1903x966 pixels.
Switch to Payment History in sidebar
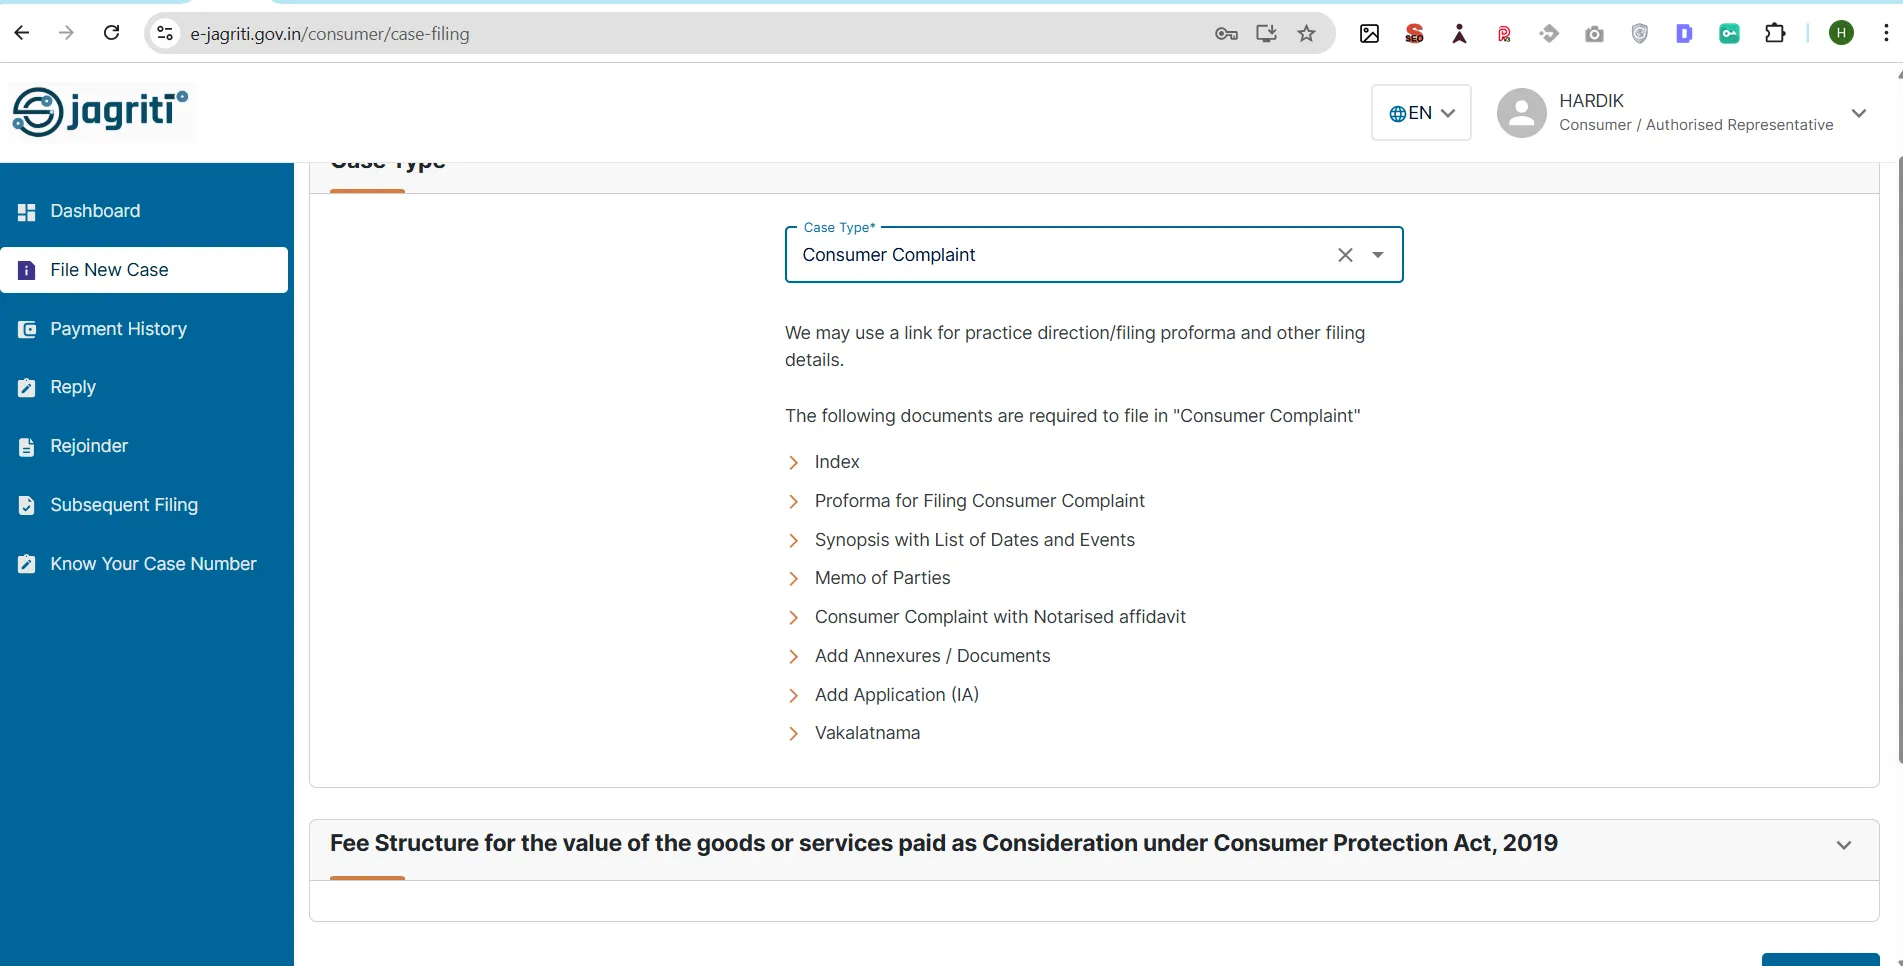[118, 329]
